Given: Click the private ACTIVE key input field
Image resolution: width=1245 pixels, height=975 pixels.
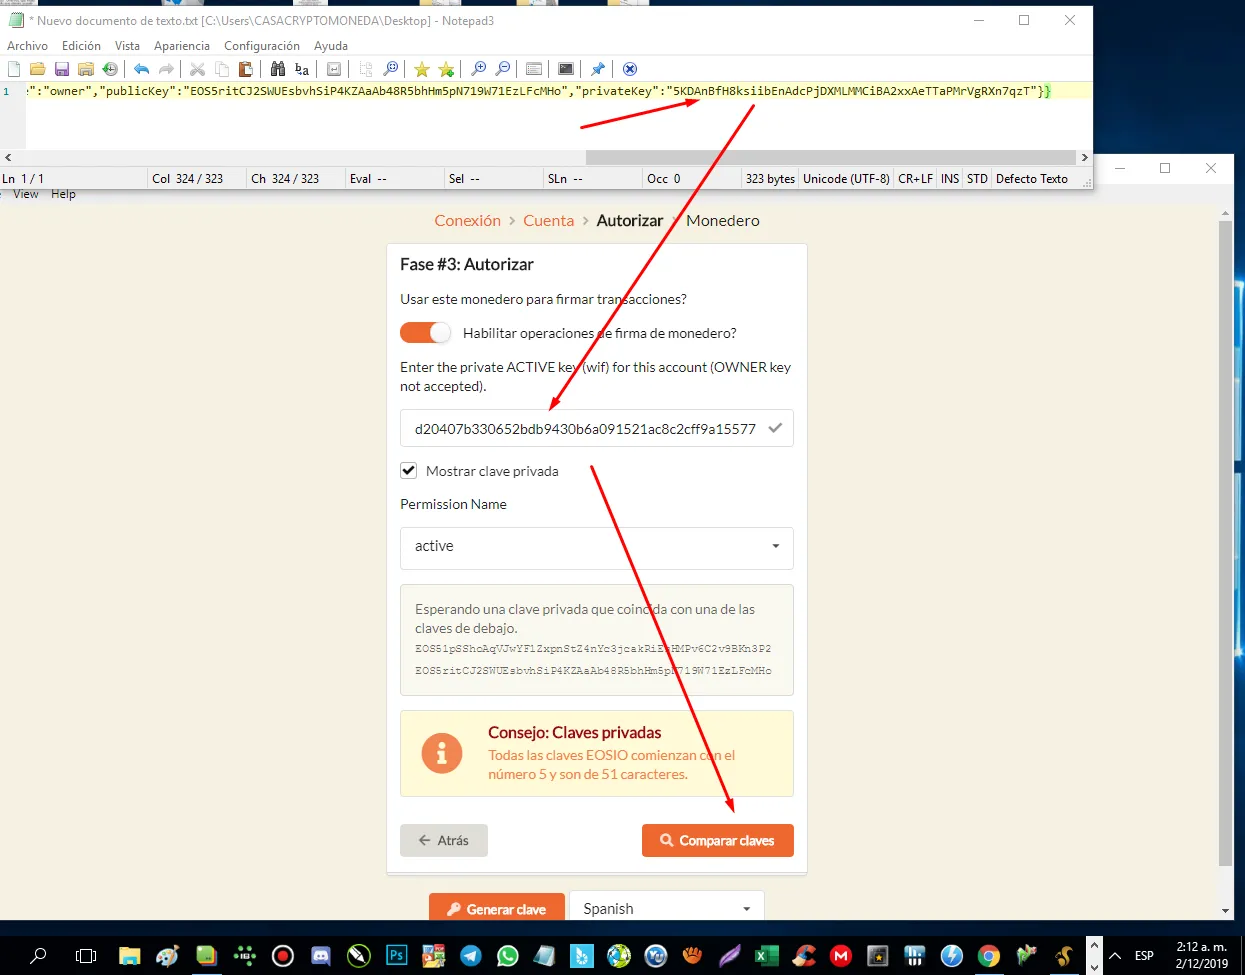Looking at the screenshot, I should tap(597, 428).
